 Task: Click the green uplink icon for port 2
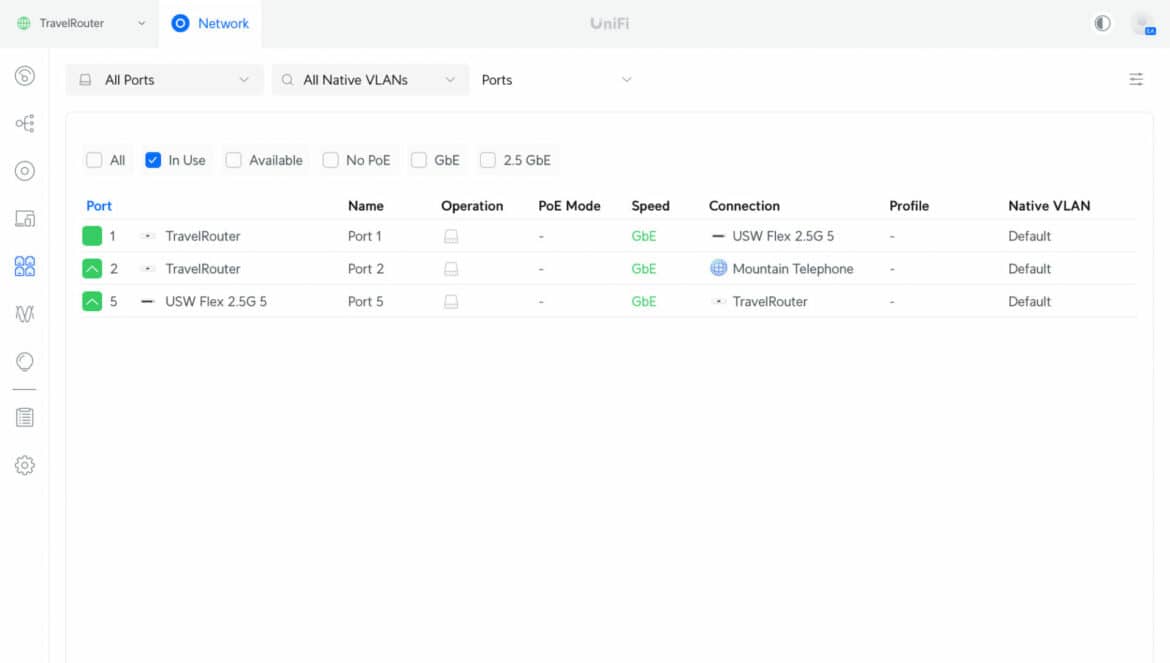click(92, 268)
